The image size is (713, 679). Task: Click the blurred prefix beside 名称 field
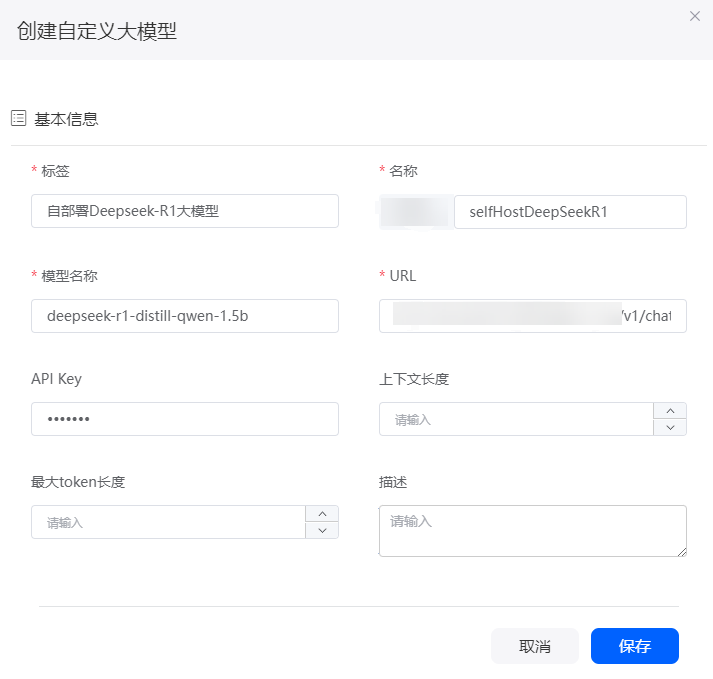[x=417, y=212]
